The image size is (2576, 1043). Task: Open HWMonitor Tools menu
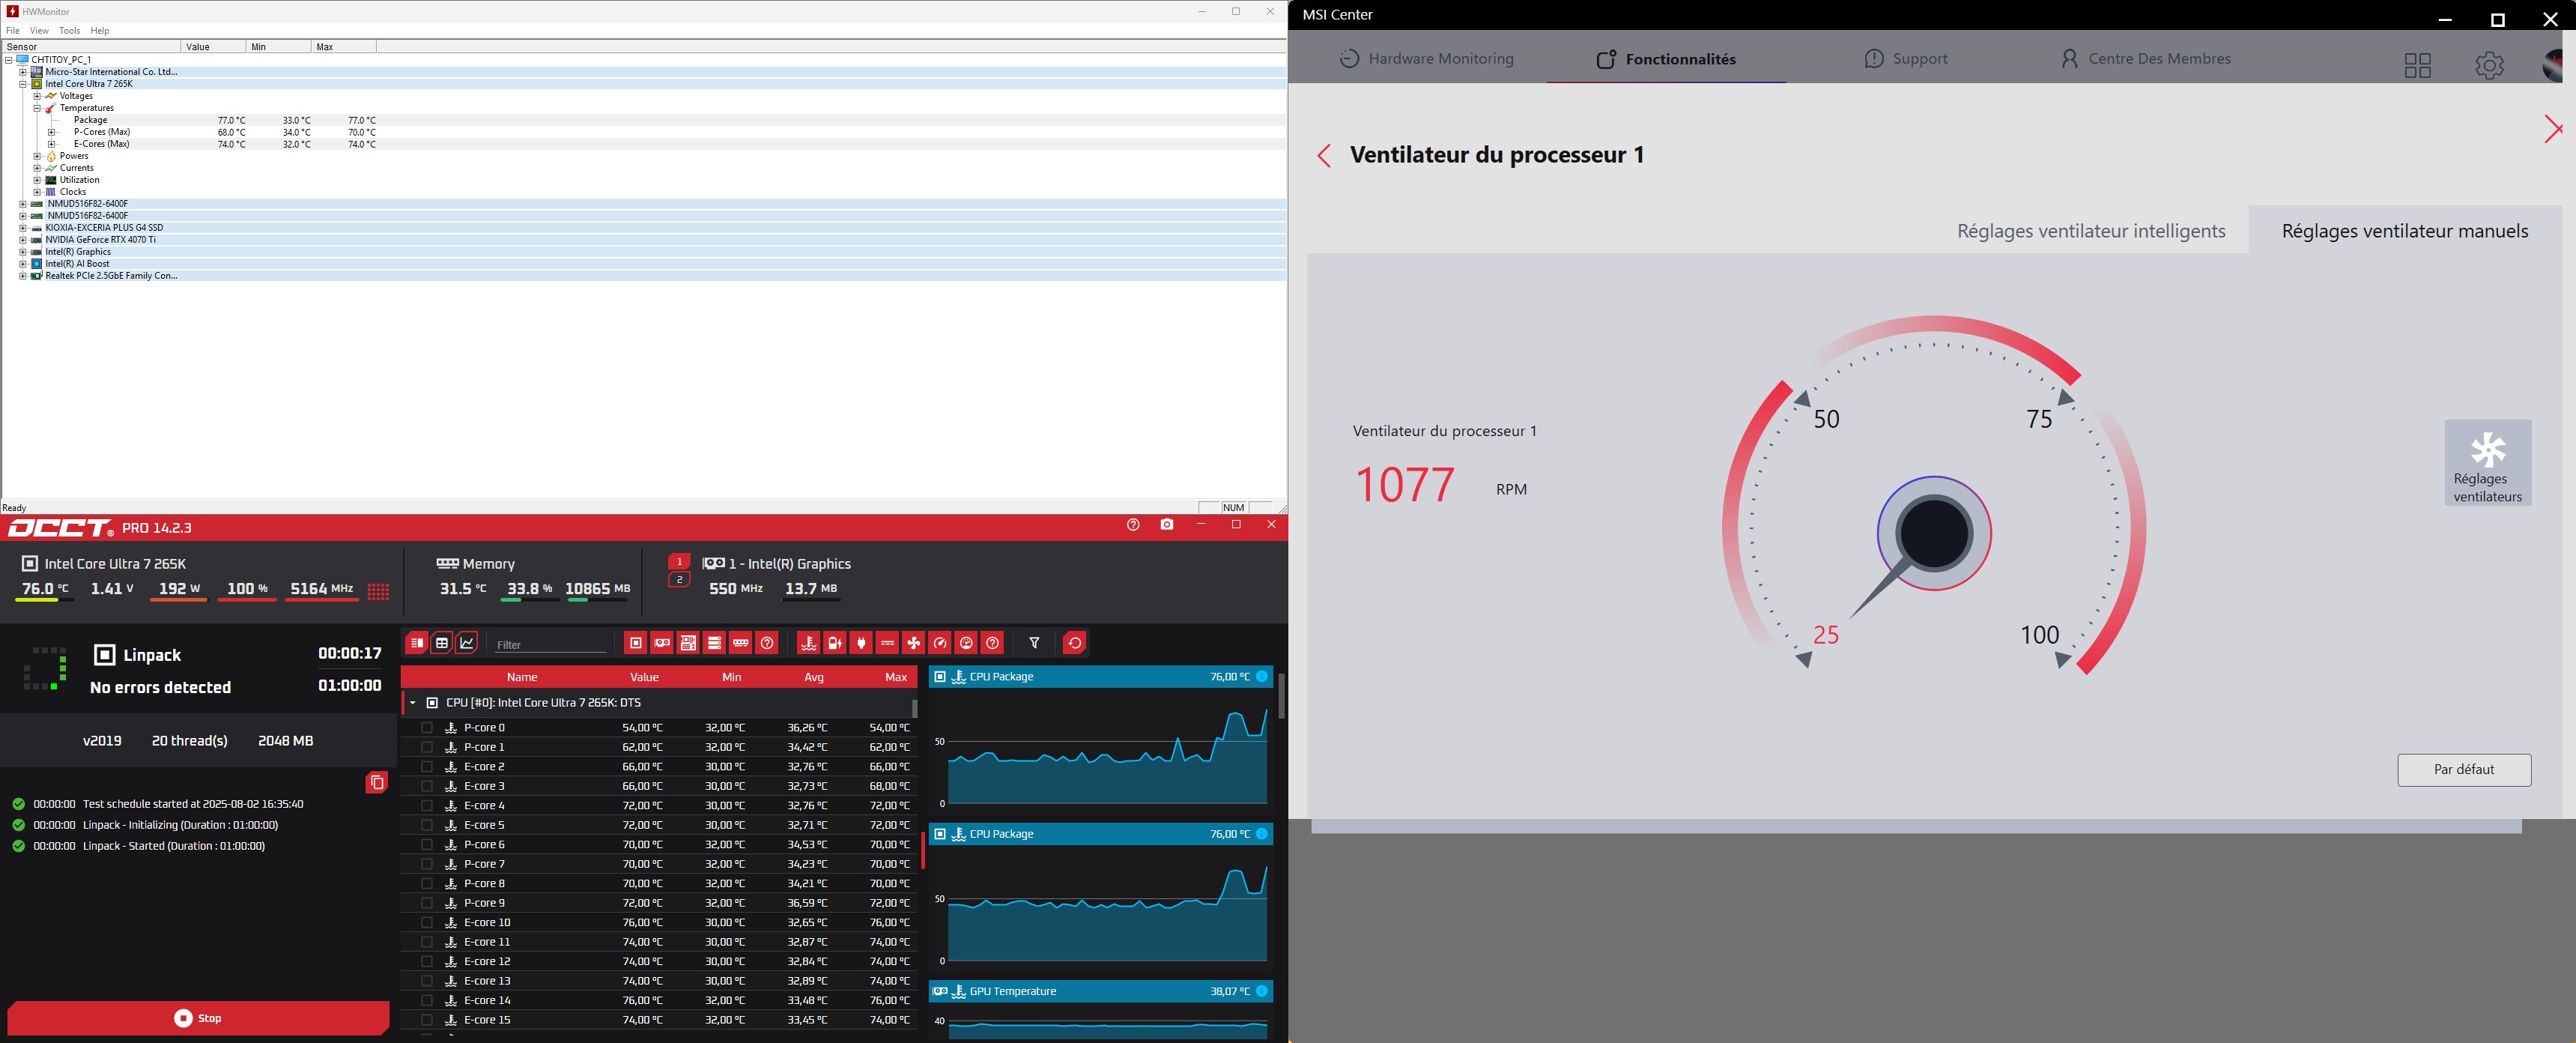(69, 31)
